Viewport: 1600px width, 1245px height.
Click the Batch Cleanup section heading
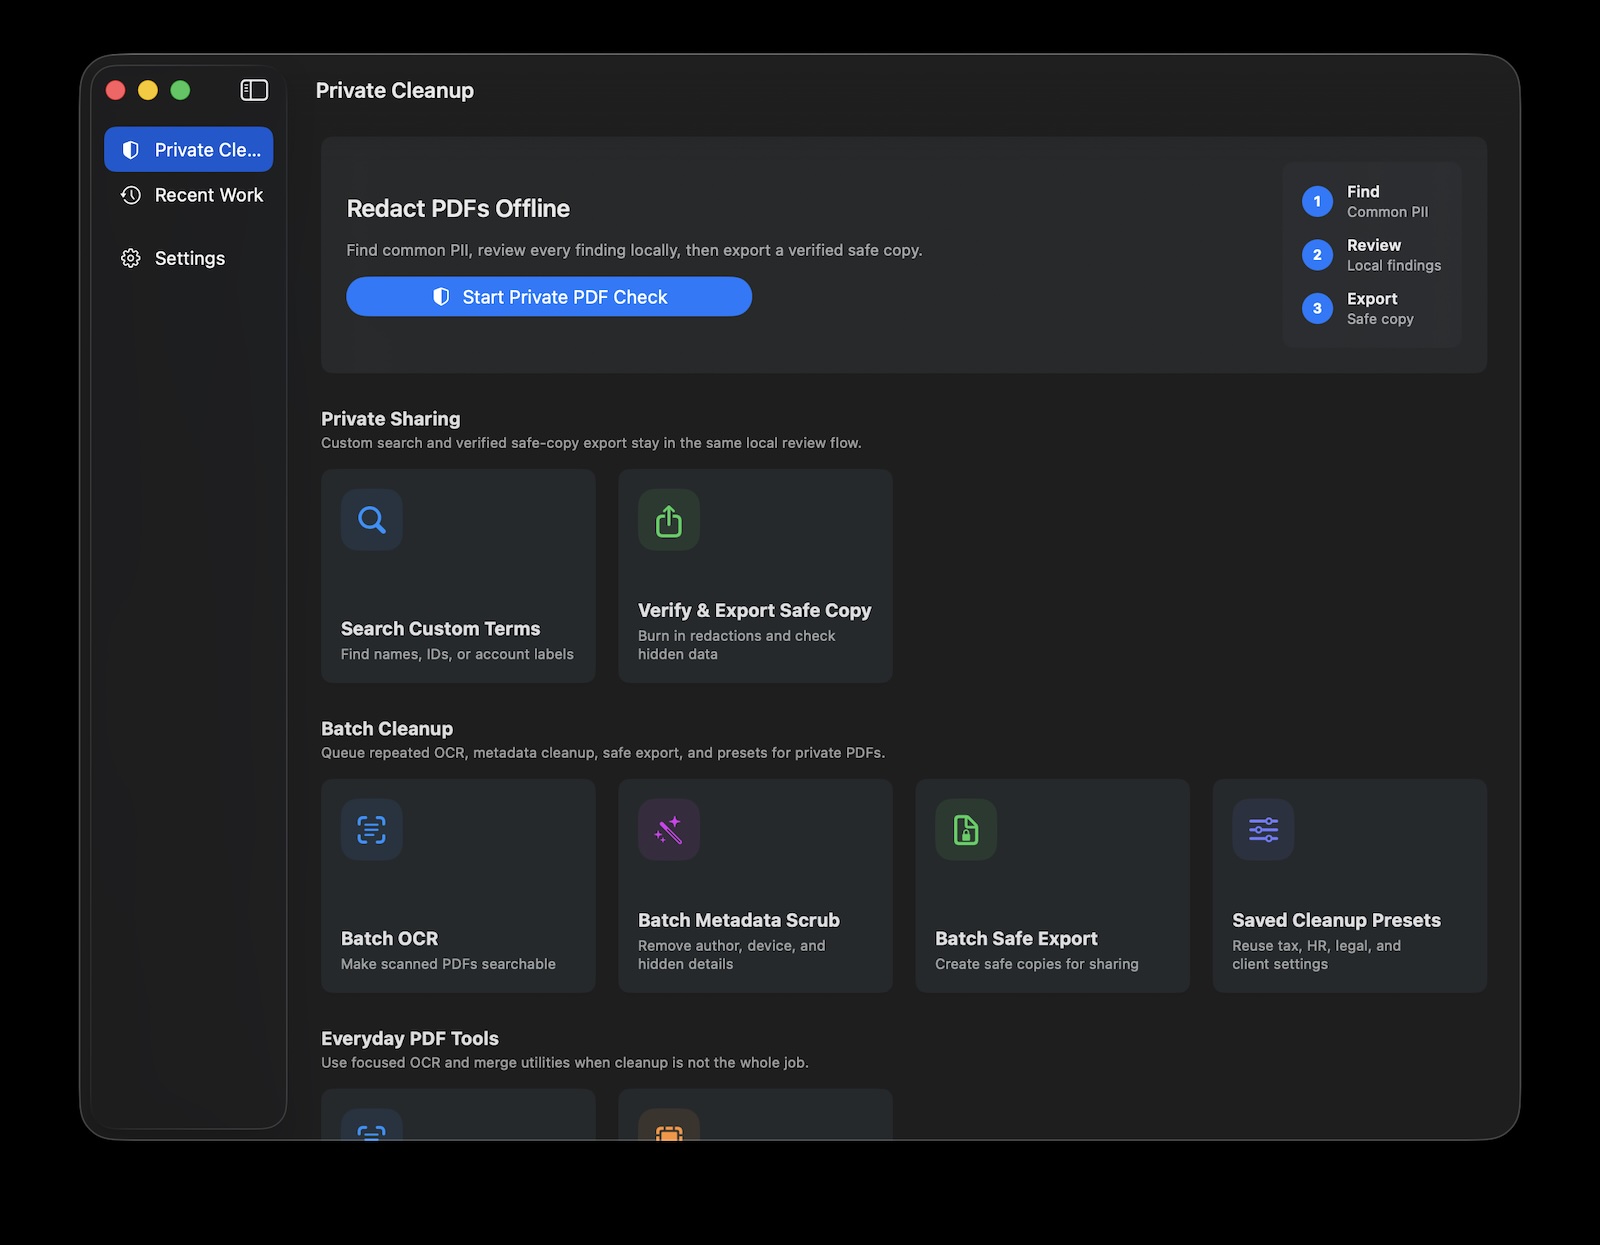387,729
